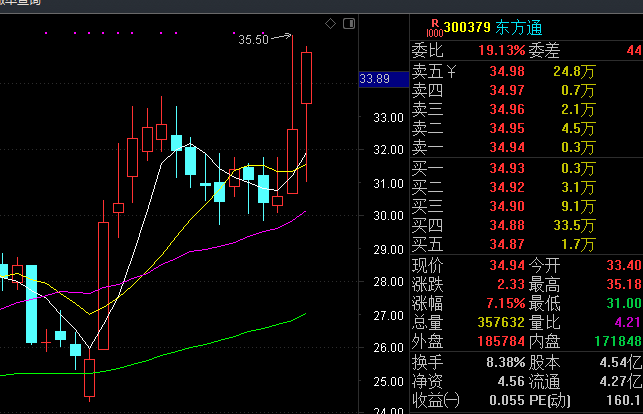
Task: Click the 收益(一) value 0.055
Action: click(x=507, y=400)
